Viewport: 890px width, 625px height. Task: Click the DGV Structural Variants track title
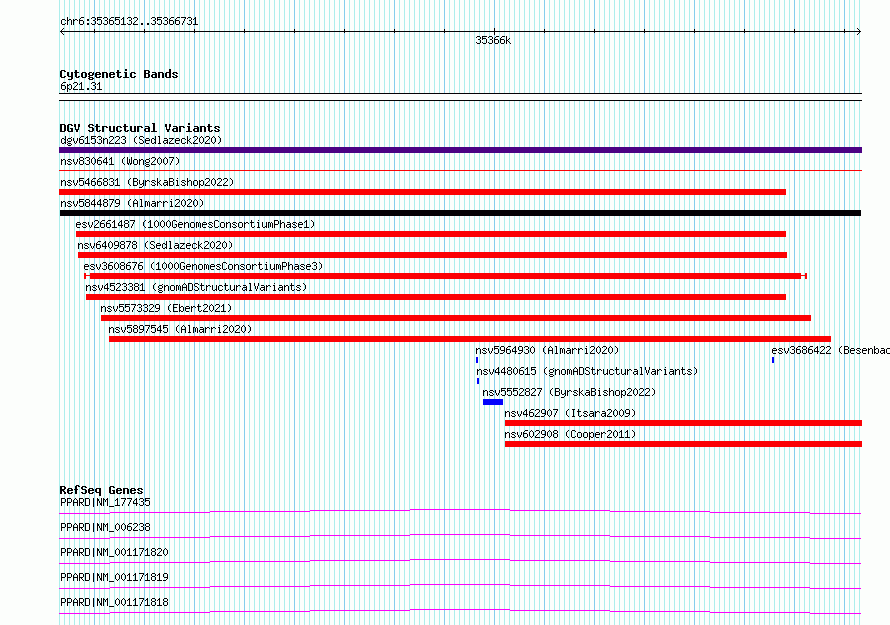tap(140, 128)
